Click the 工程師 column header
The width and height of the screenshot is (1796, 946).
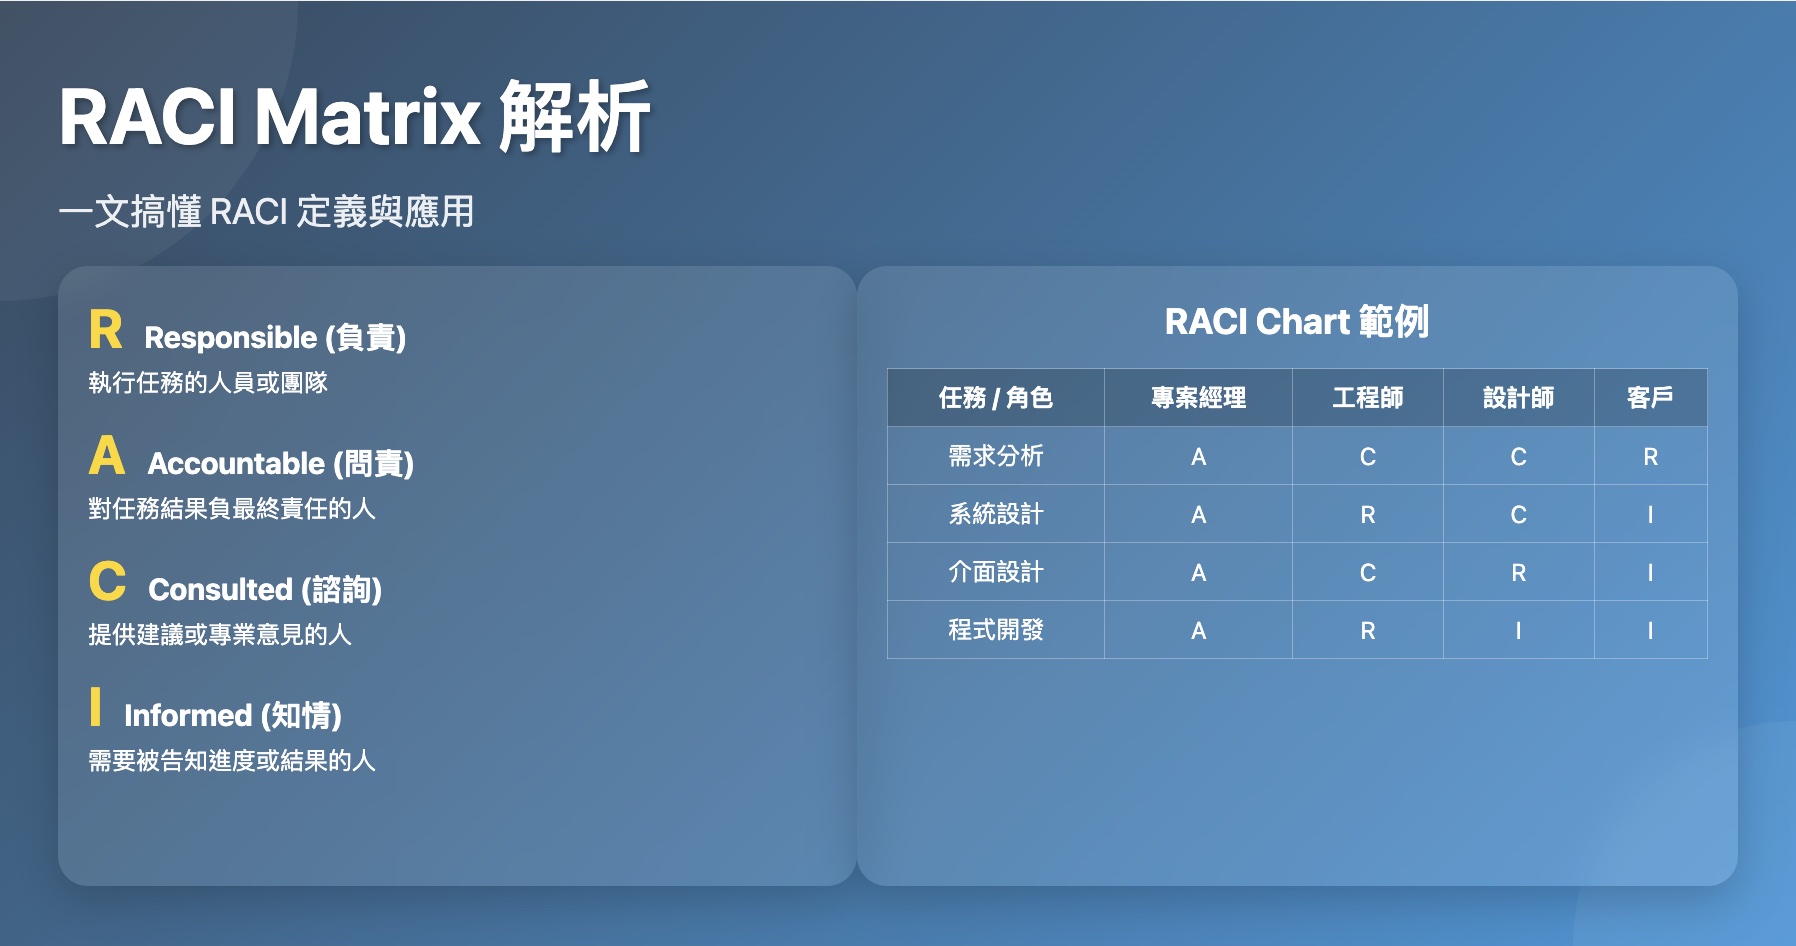[1369, 398]
